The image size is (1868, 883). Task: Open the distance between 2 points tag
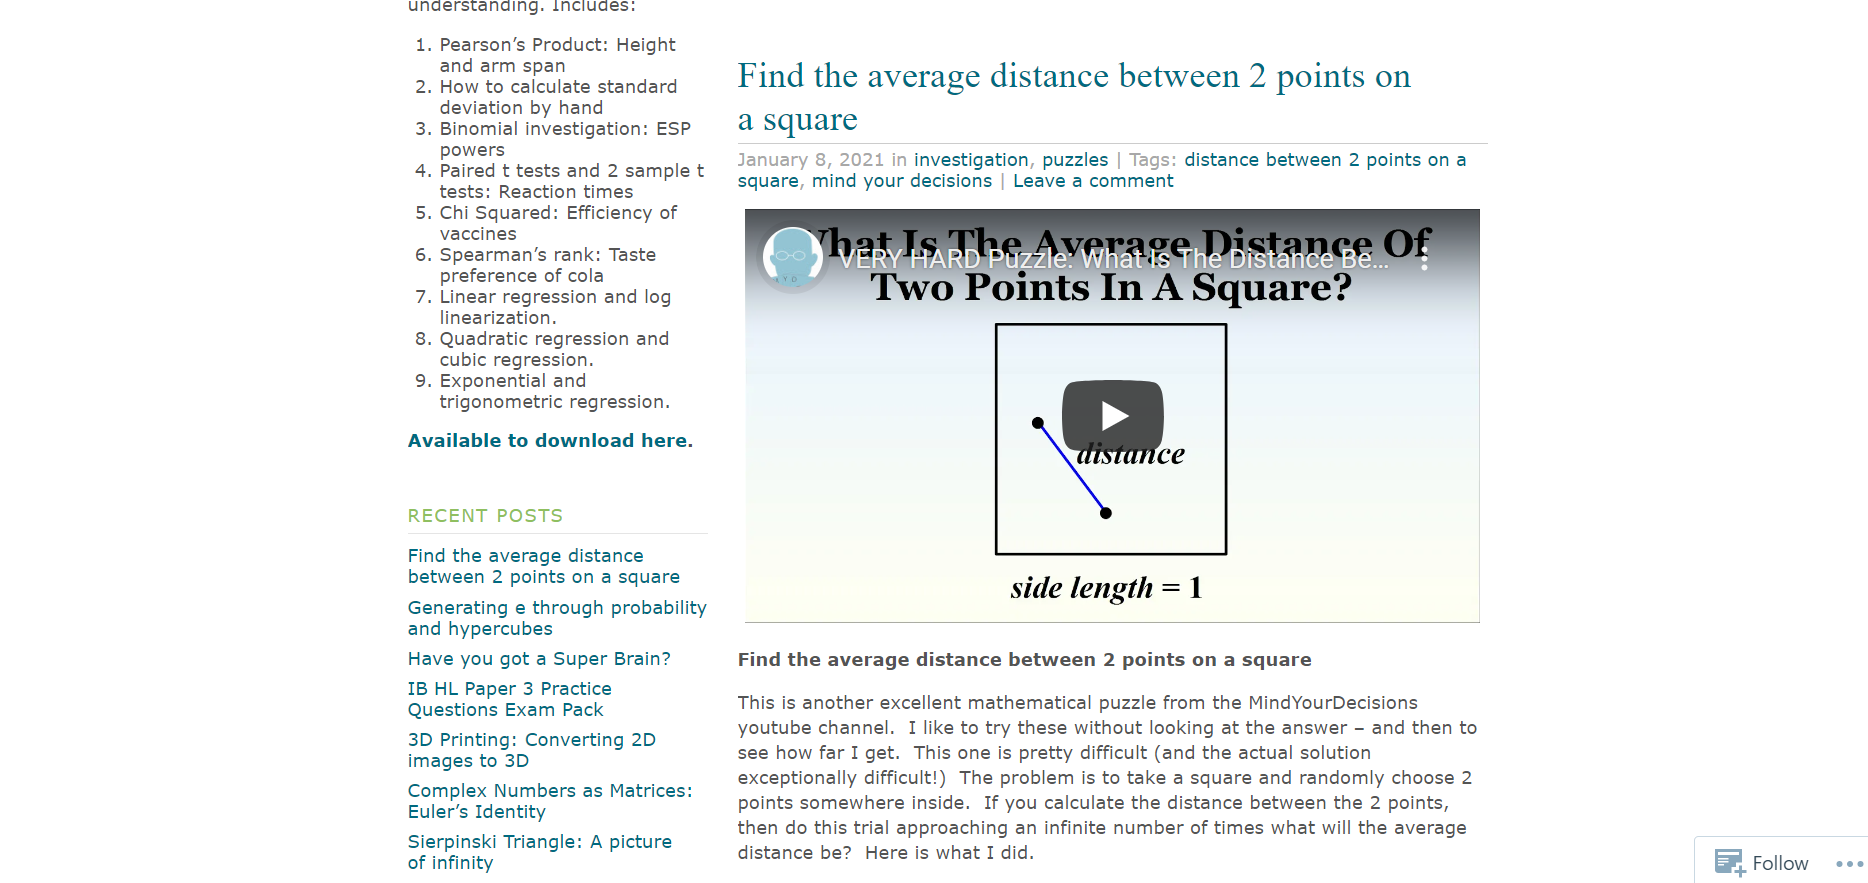click(x=1102, y=170)
